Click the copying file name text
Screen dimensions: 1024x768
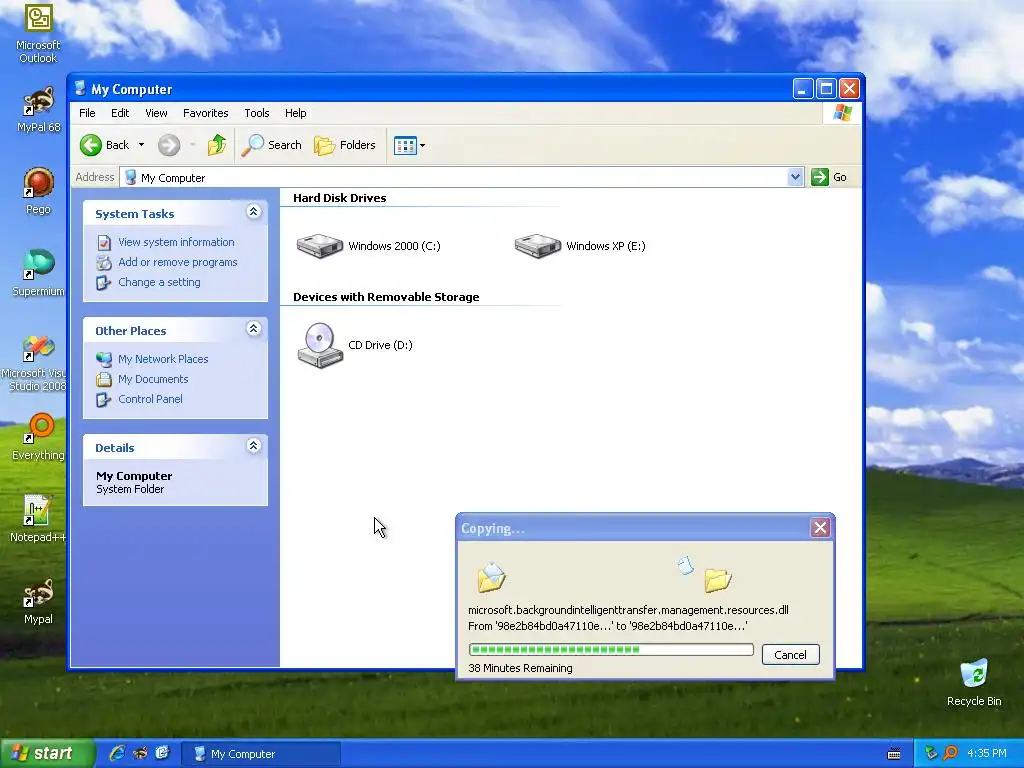[x=628, y=611]
